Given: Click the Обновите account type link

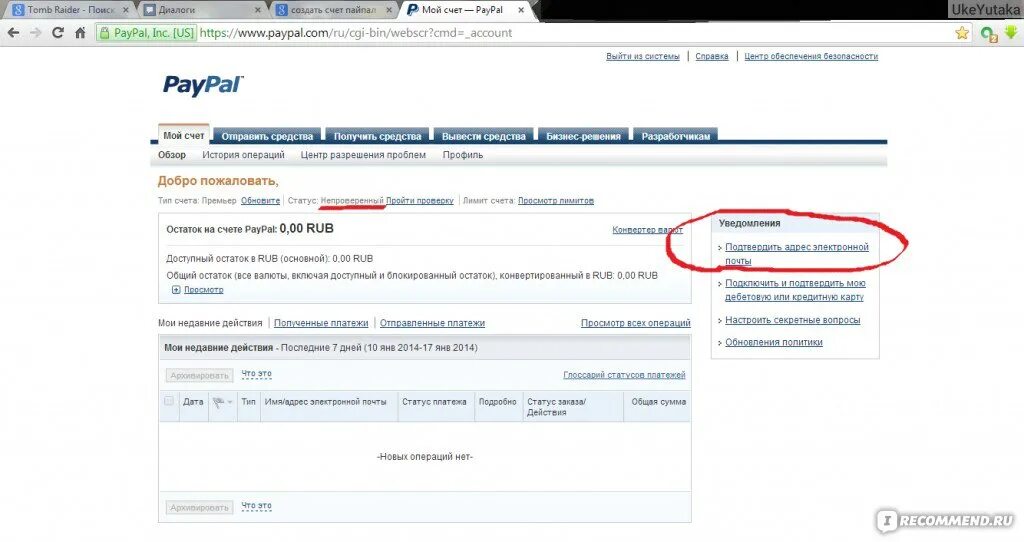Looking at the screenshot, I should (260, 200).
